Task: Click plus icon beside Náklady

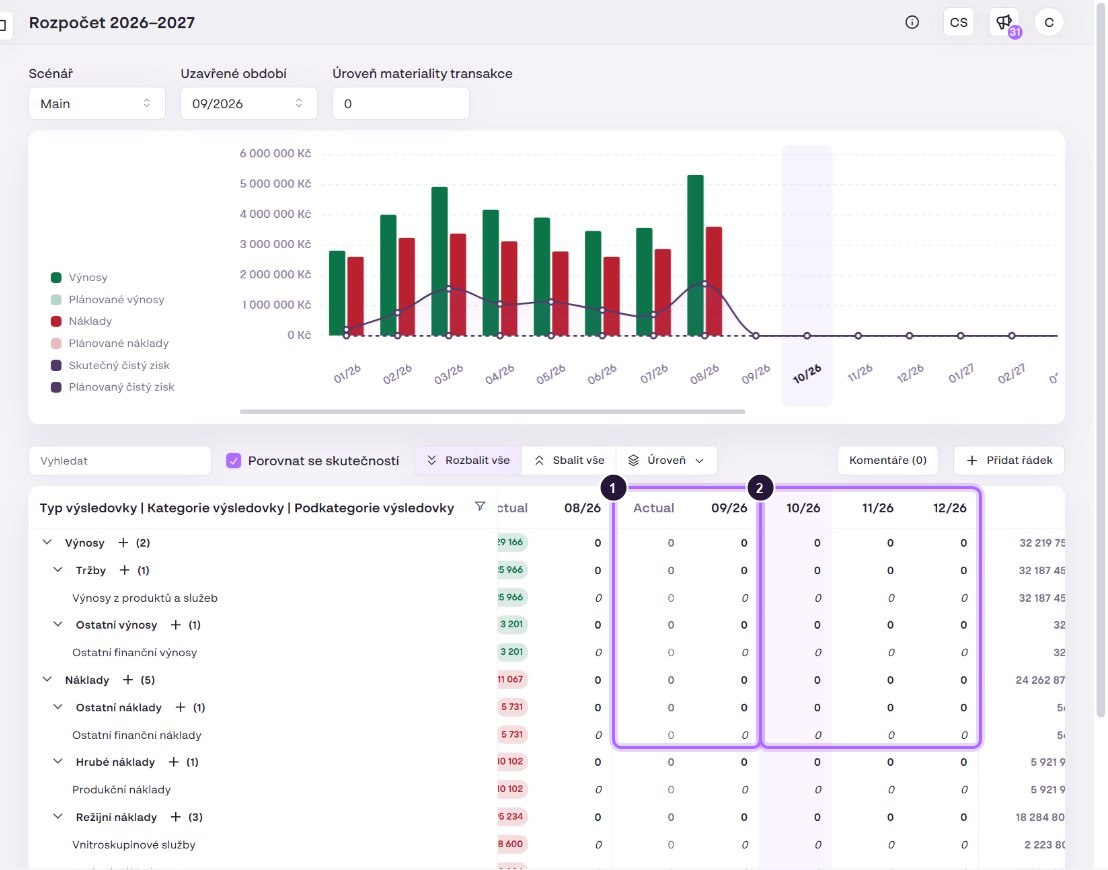Action: (x=128, y=680)
